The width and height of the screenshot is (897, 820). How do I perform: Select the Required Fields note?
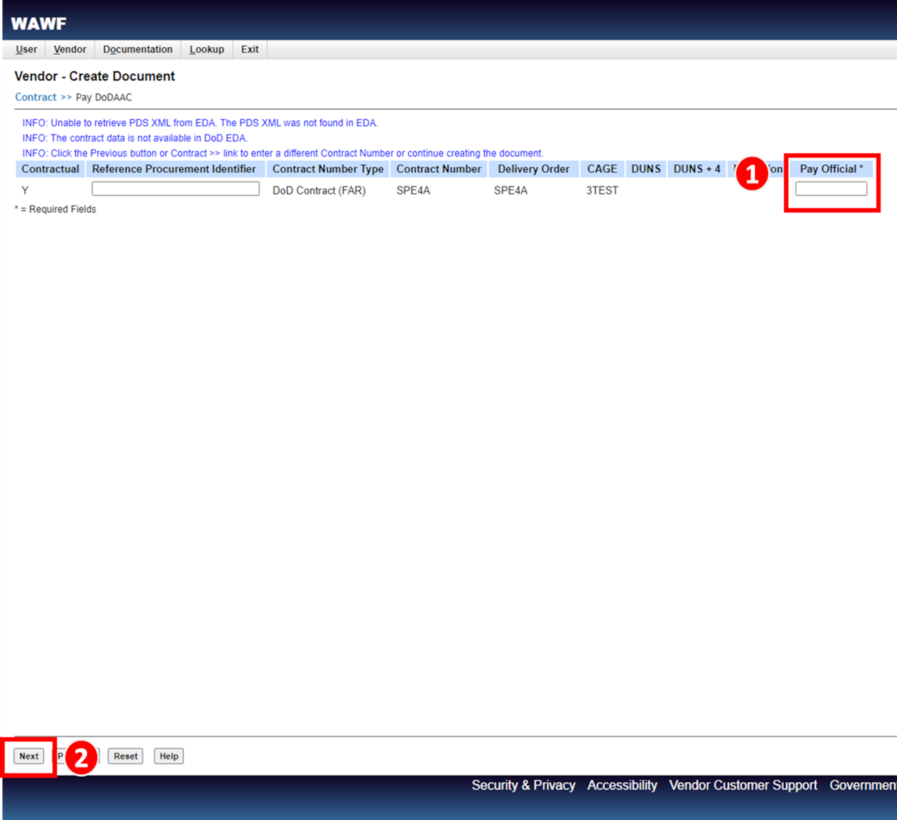[55, 209]
